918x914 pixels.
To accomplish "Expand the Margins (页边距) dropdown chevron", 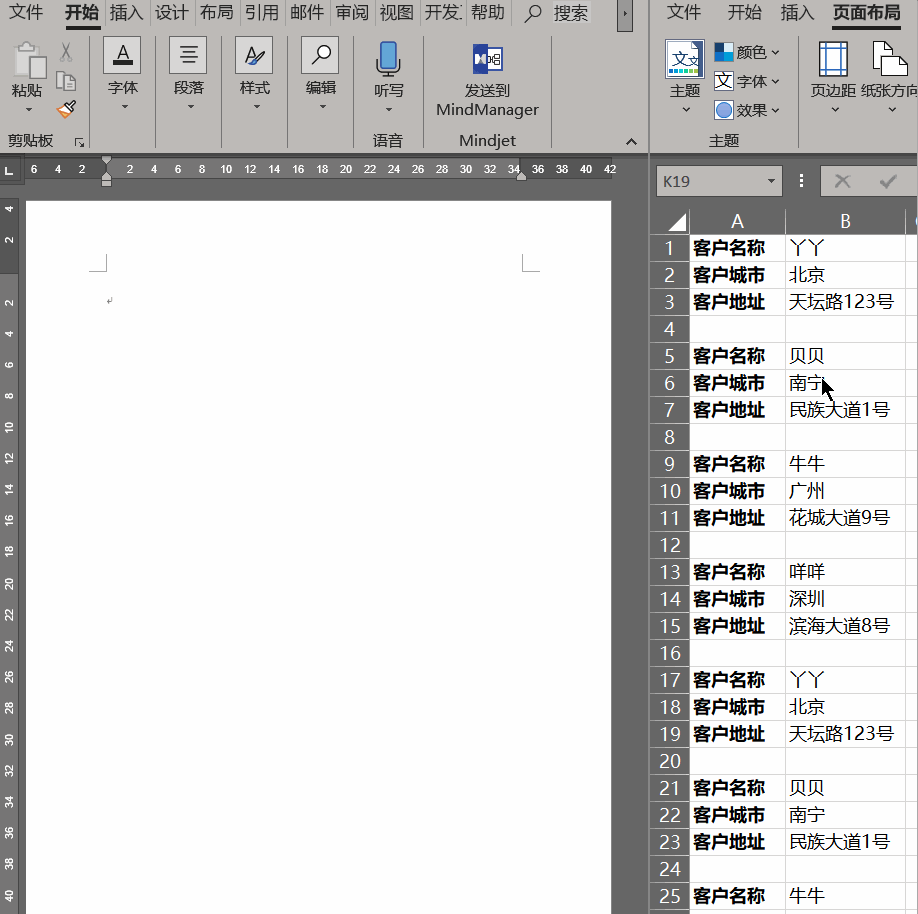I will [x=835, y=109].
